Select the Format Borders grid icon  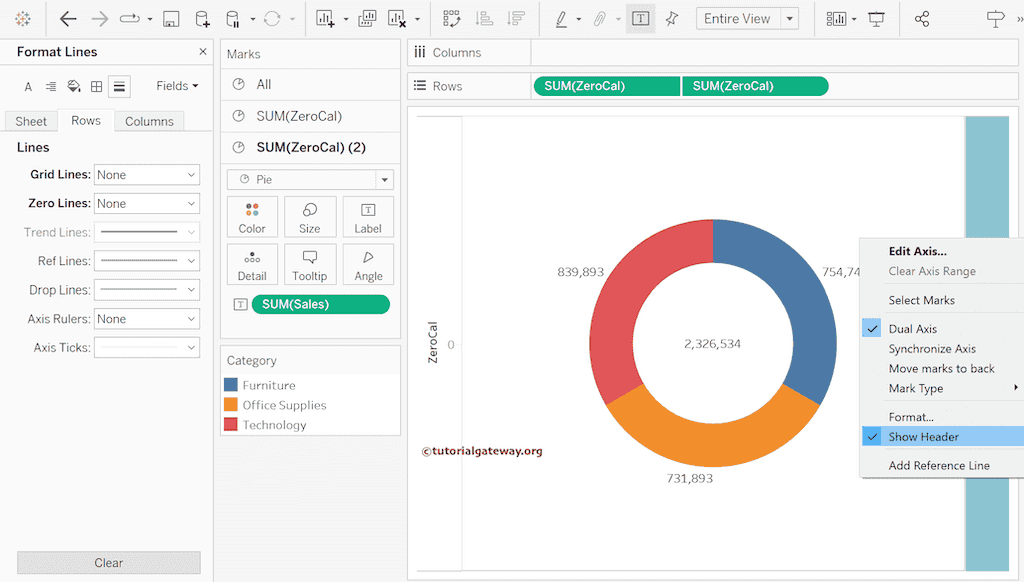pos(96,87)
